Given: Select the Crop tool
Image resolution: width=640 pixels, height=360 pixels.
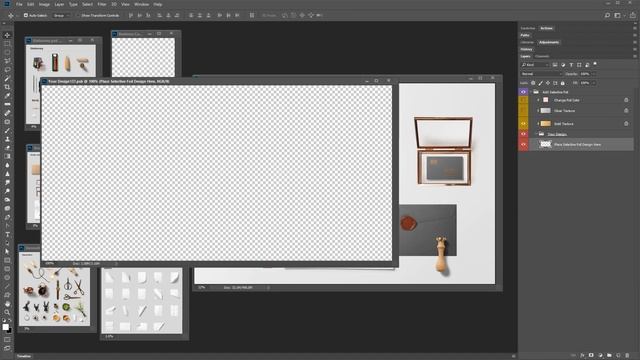Looking at the screenshot, I should [x=7, y=87].
